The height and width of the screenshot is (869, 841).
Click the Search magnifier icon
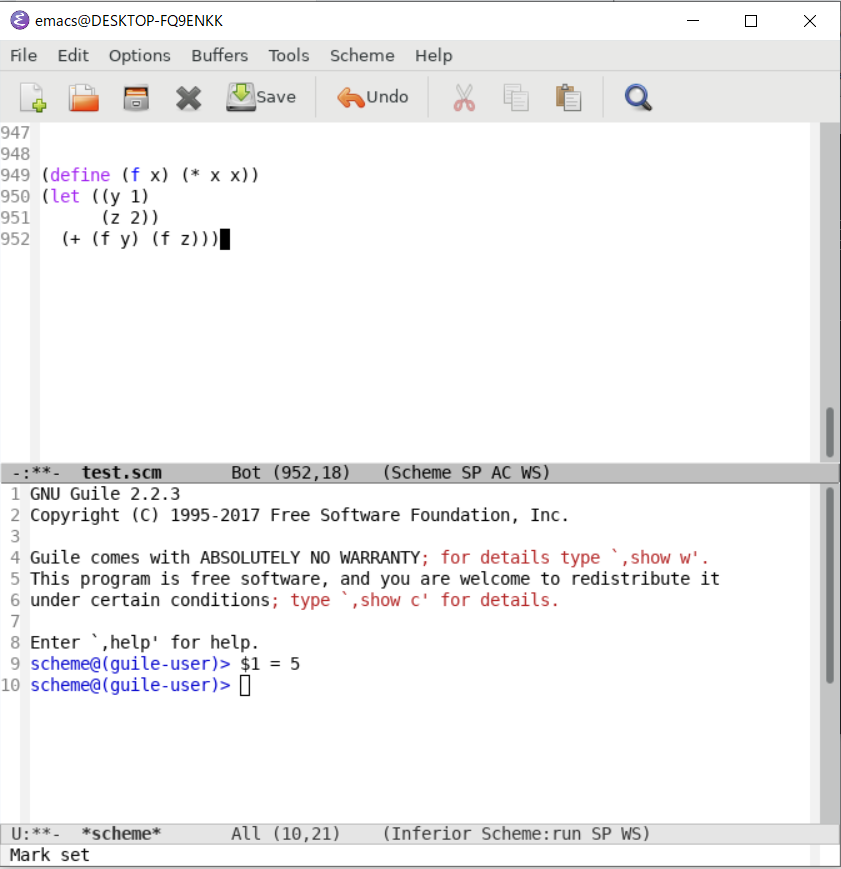[x=638, y=98]
